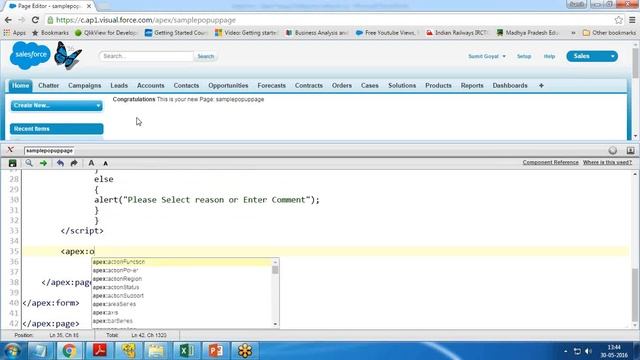The height and width of the screenshot is (360, 640).
Task: Open the Other bookmarks folder
Action: (609, 33)
